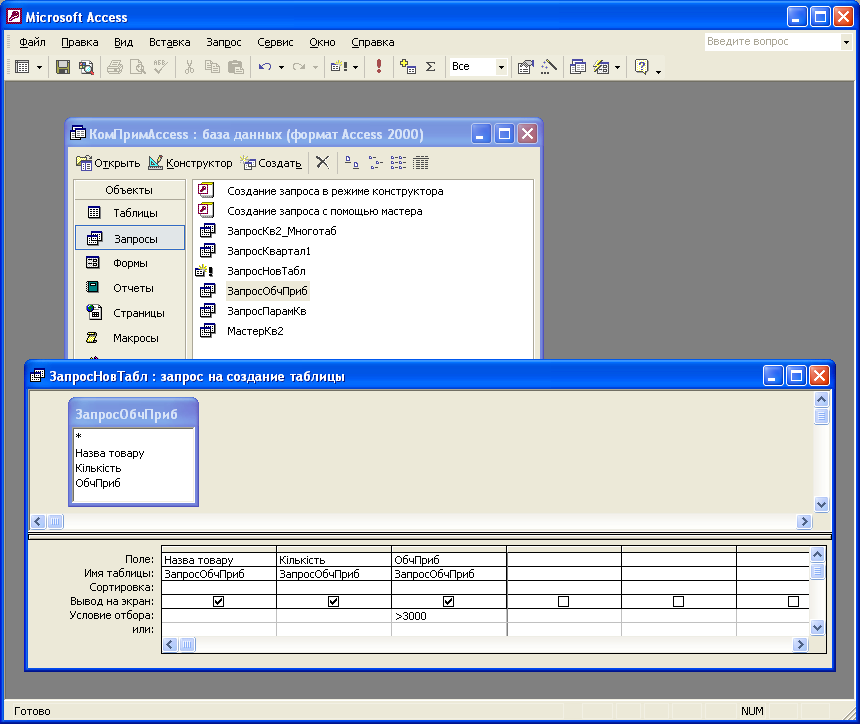Image resolution: width=860 pixels, height=724 pixels.
Task: Click the Help question mark icon
Action: click(x=641, y=67)
